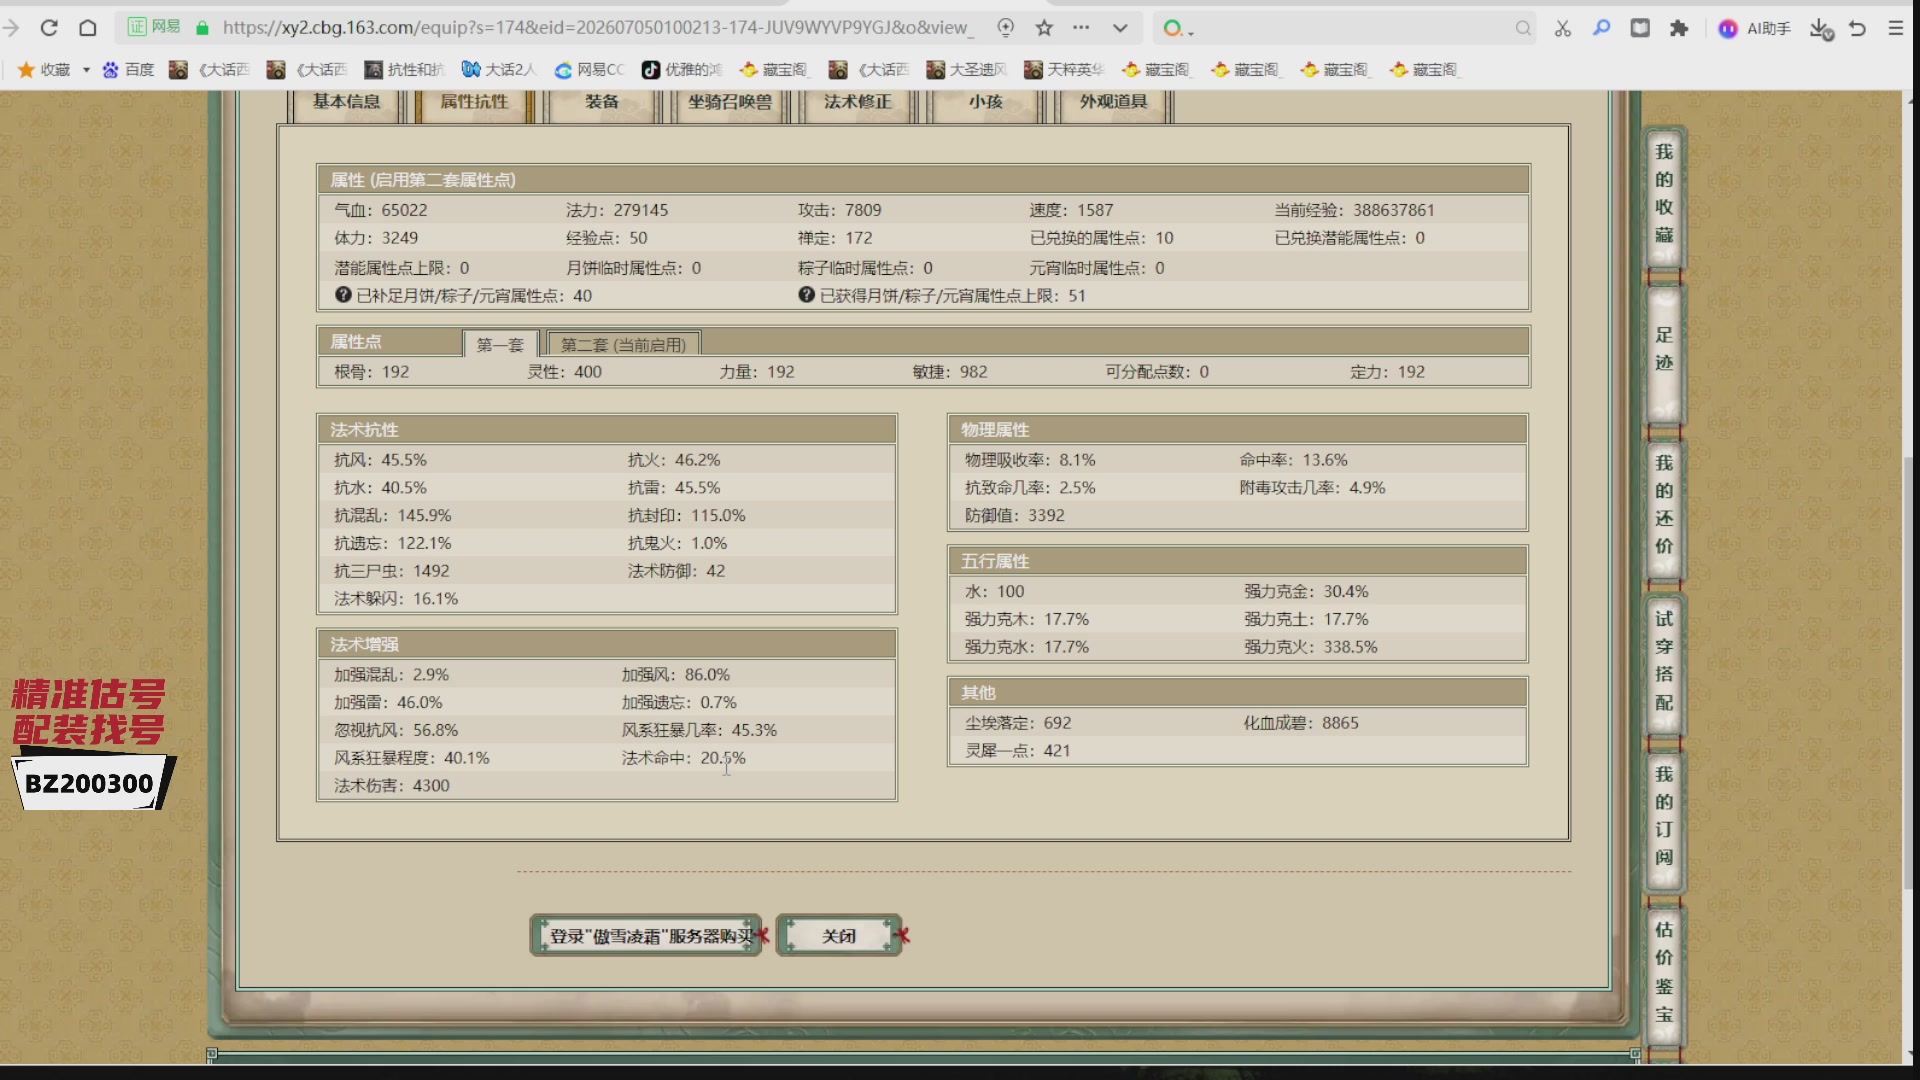
Task: Open the AI助手 assistant
Action: coord(1755,28)
